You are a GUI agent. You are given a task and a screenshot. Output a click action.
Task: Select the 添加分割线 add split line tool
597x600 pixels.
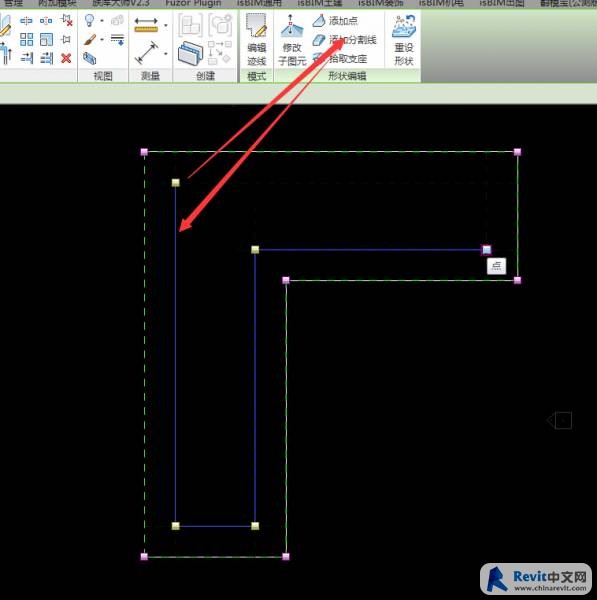pyautogui.click(x=344, y=40)
